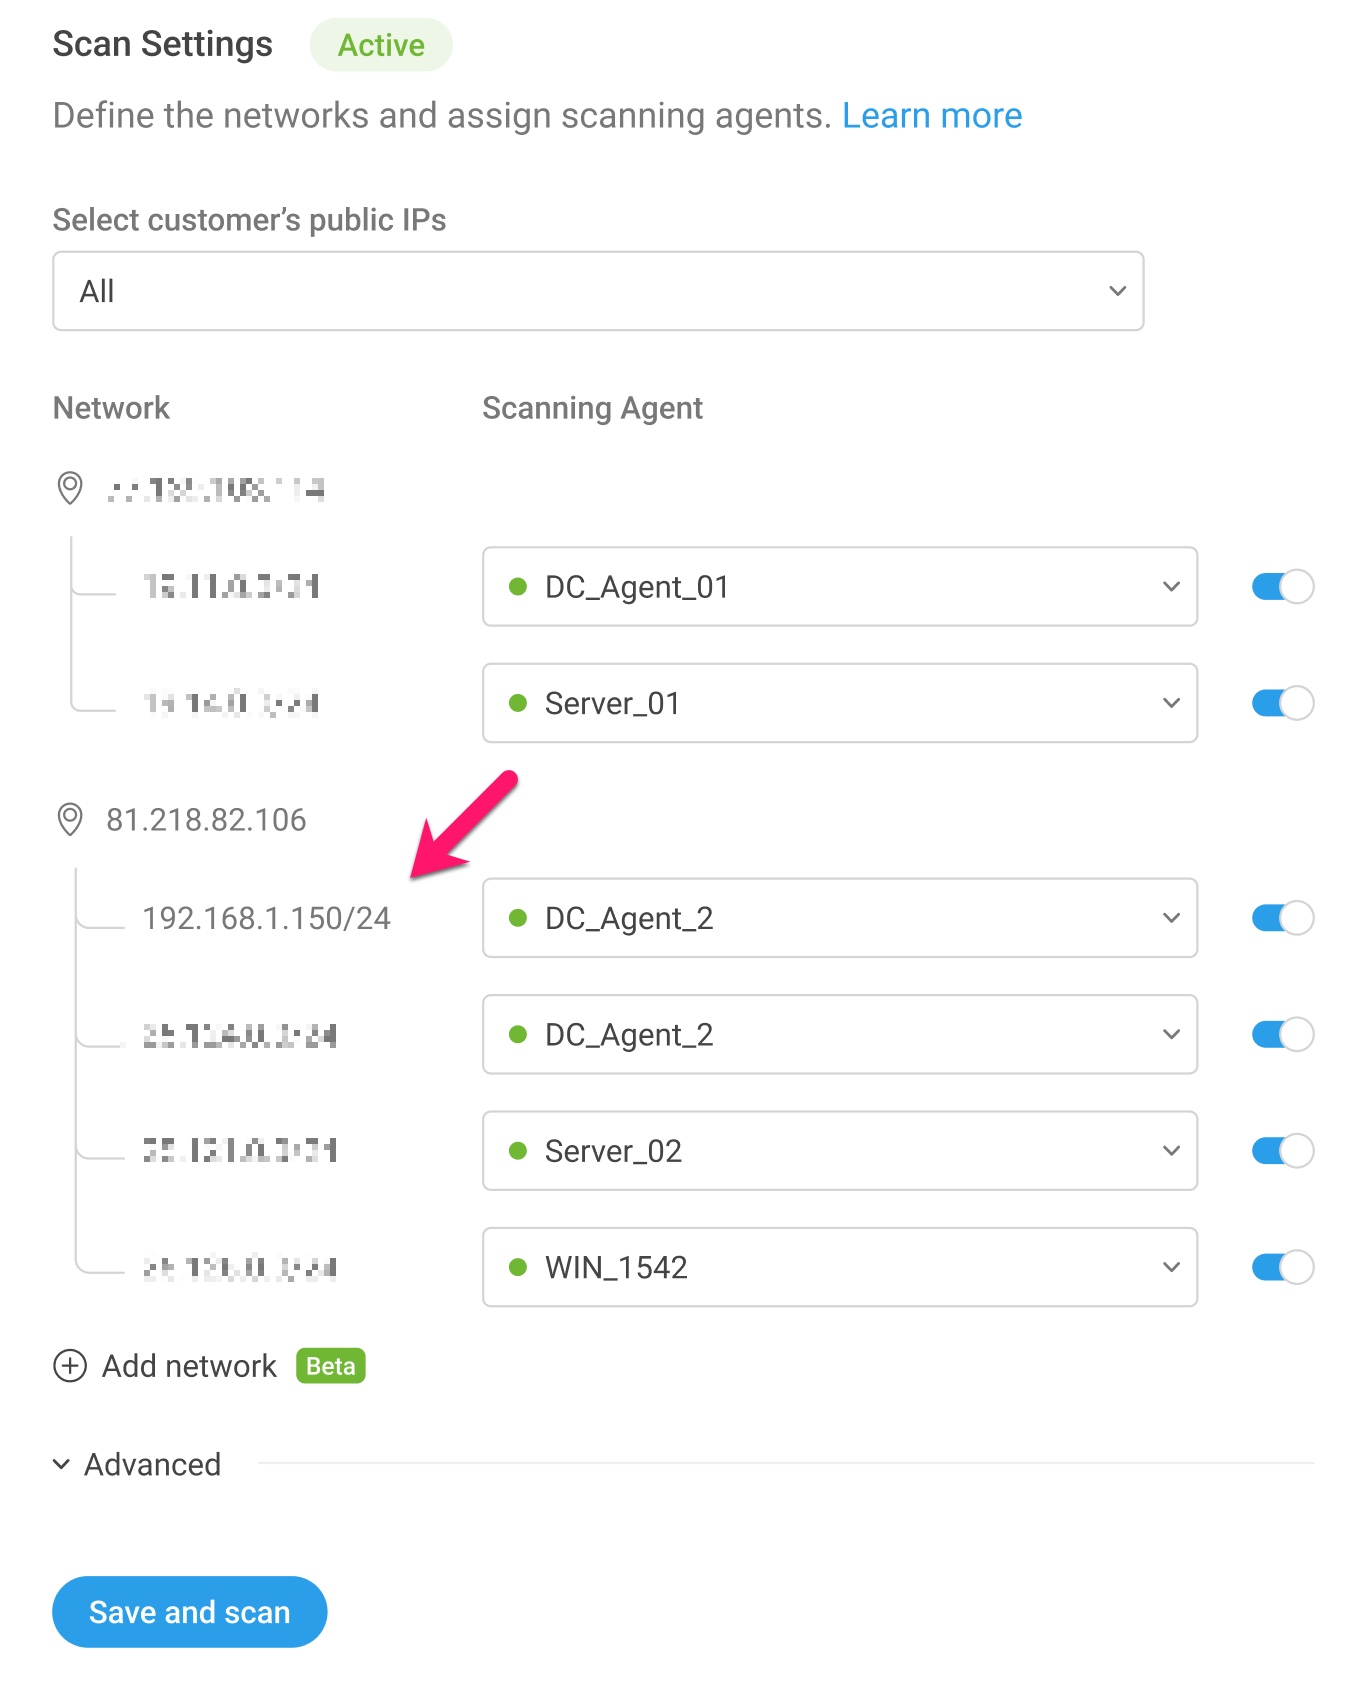
Task: Open the DC_Agent_01 scanning agent dropdown
Action: (x=840, y=587)
